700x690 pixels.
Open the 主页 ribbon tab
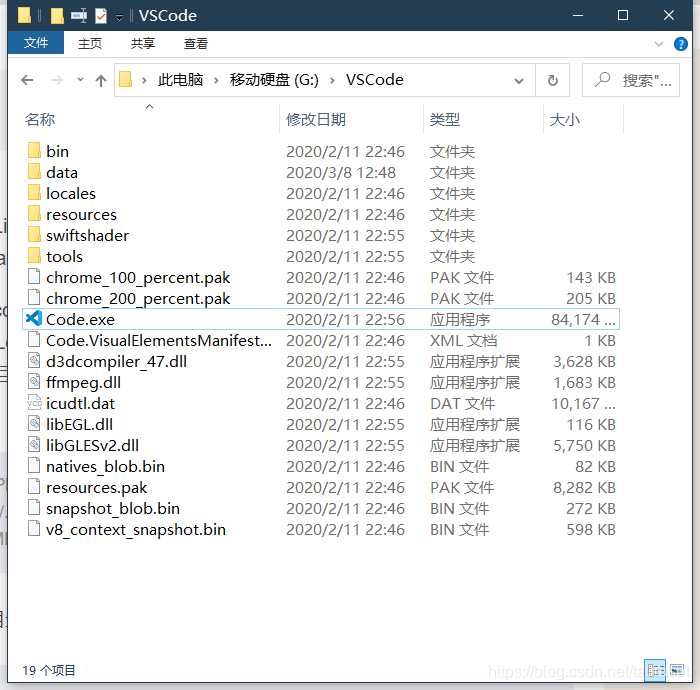tap(90, 43)
